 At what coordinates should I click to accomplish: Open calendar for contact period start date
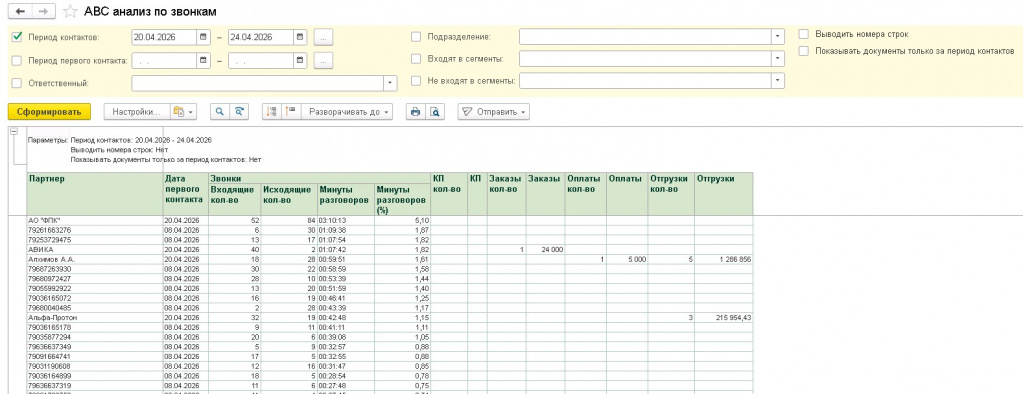point(204,37)
